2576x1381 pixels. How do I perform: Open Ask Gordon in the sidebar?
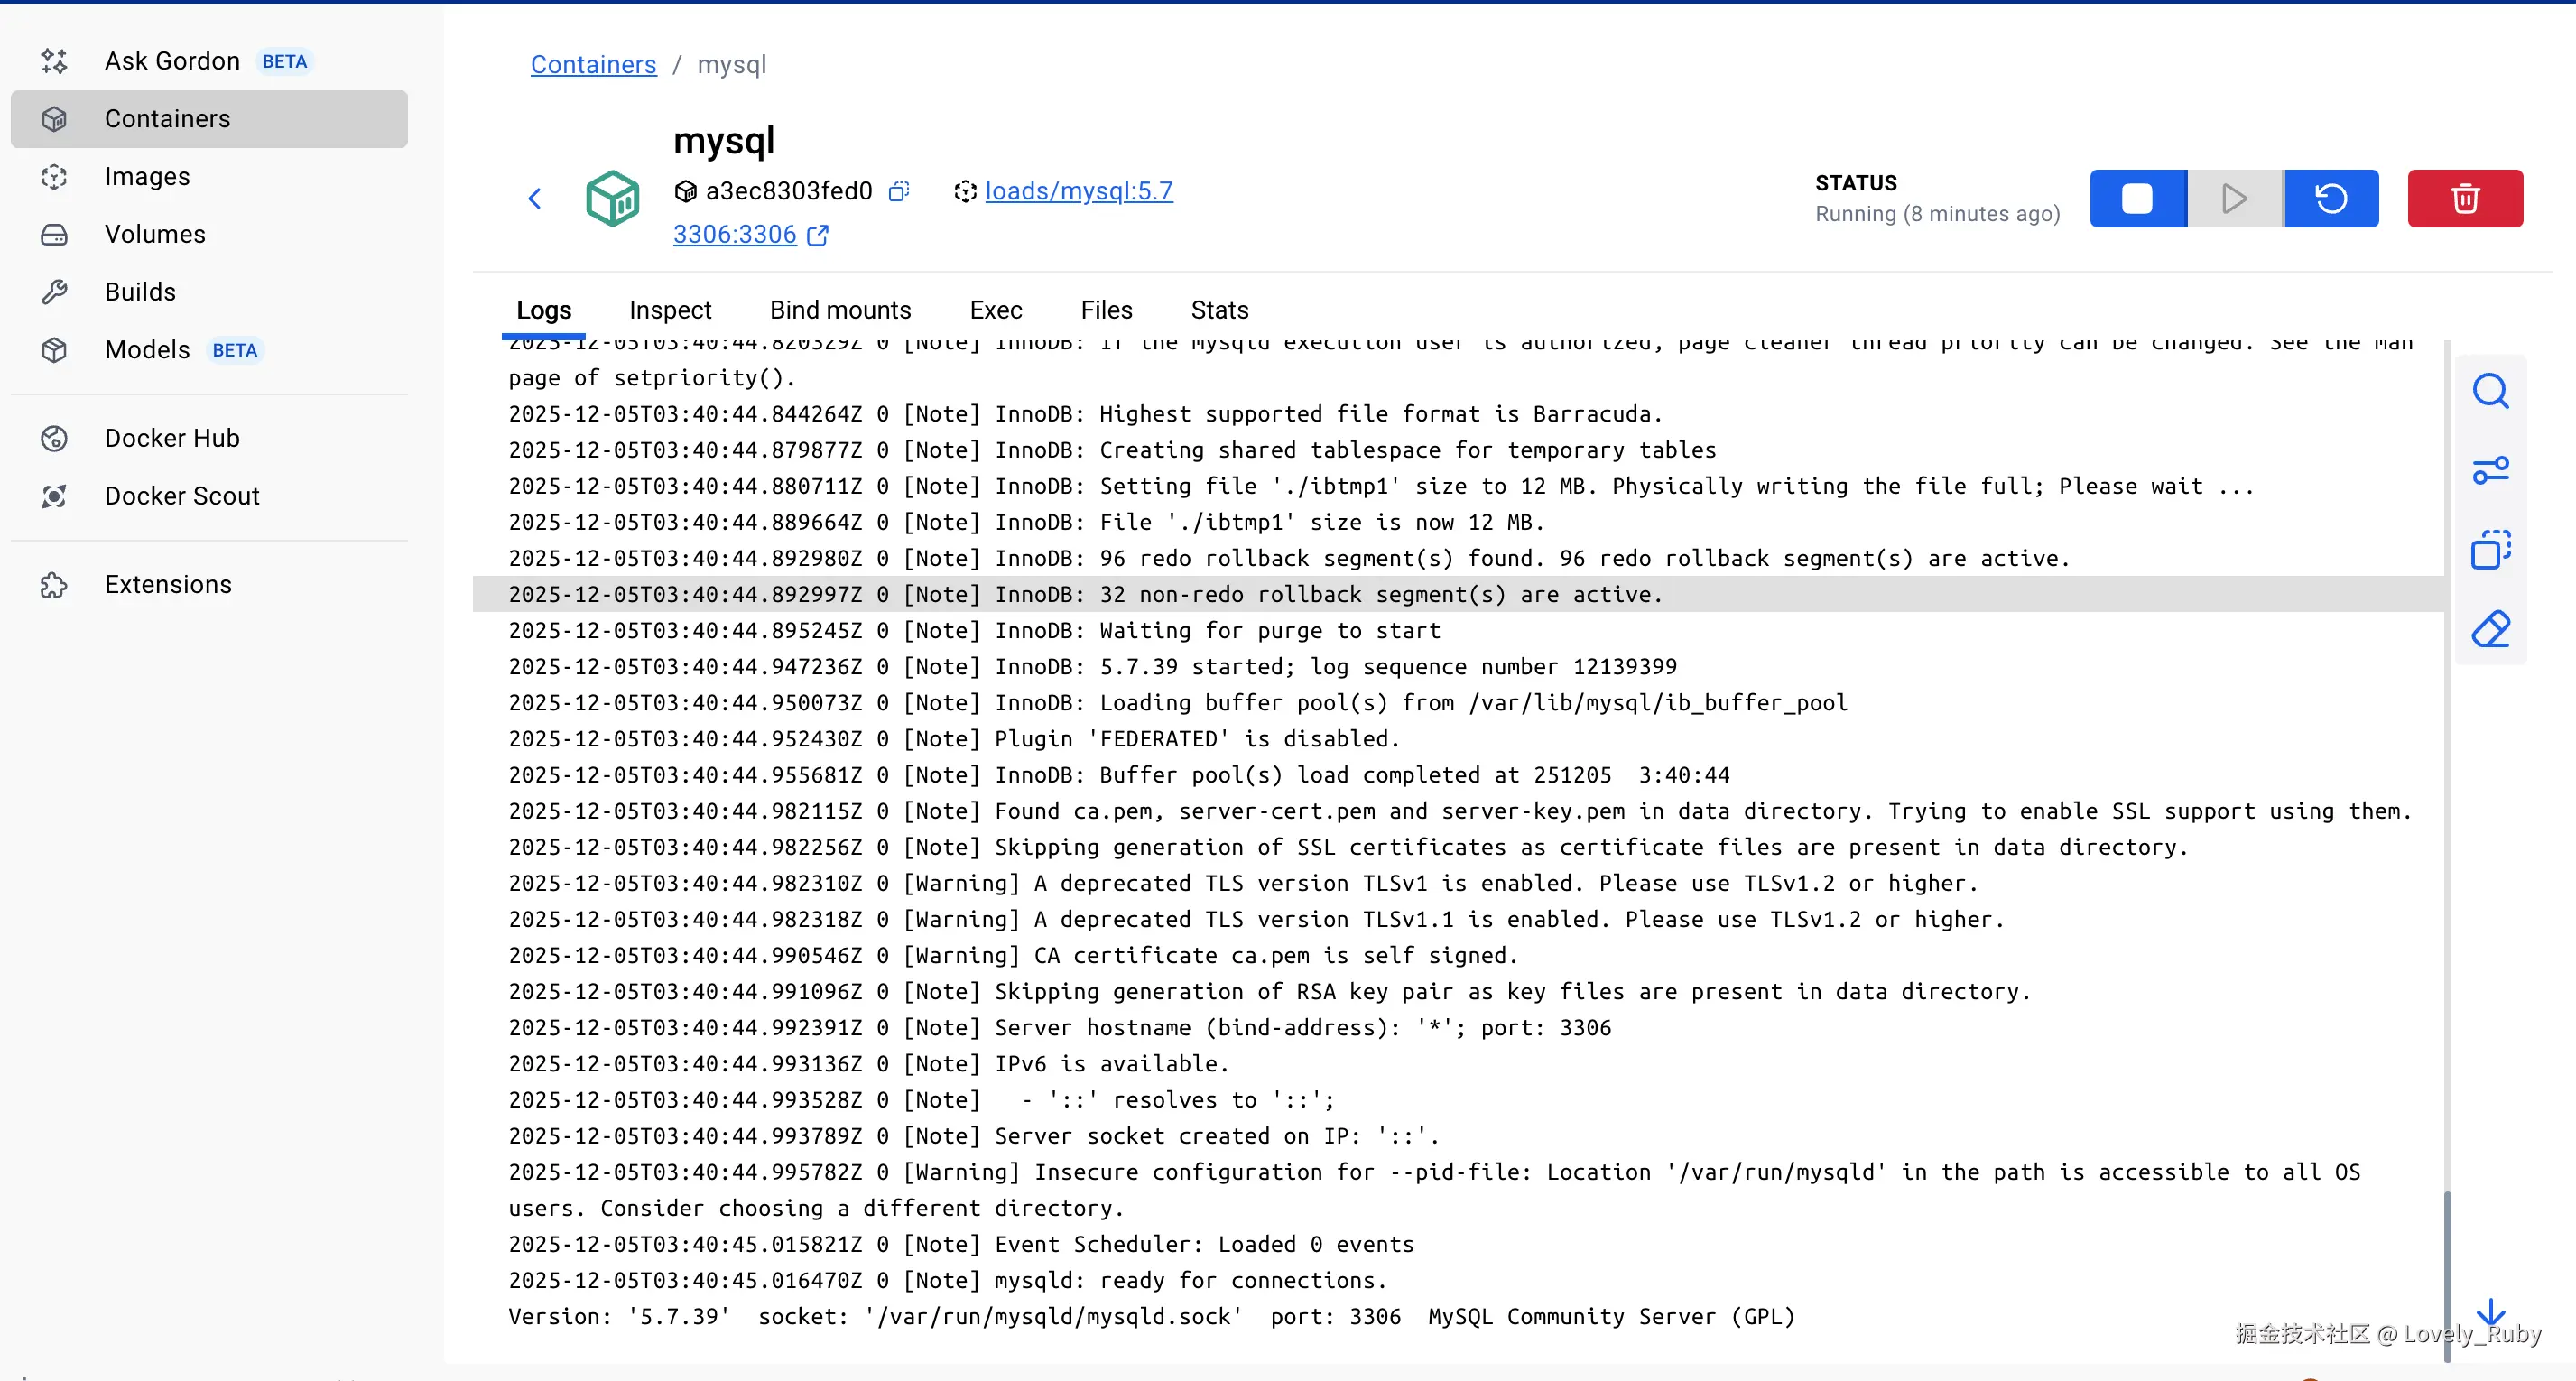pos(172,61)
